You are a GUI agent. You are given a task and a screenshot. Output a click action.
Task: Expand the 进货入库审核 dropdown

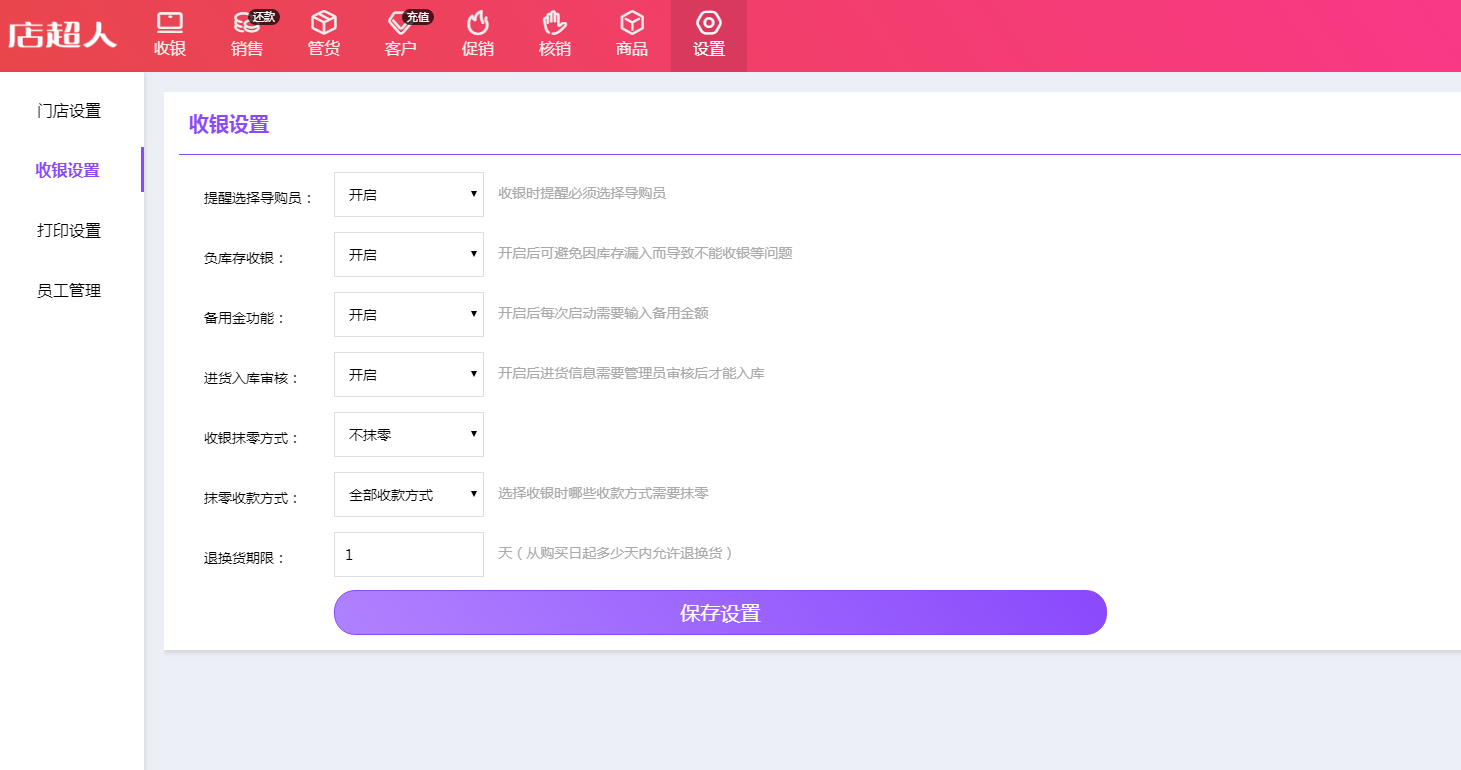click(409, 374)
